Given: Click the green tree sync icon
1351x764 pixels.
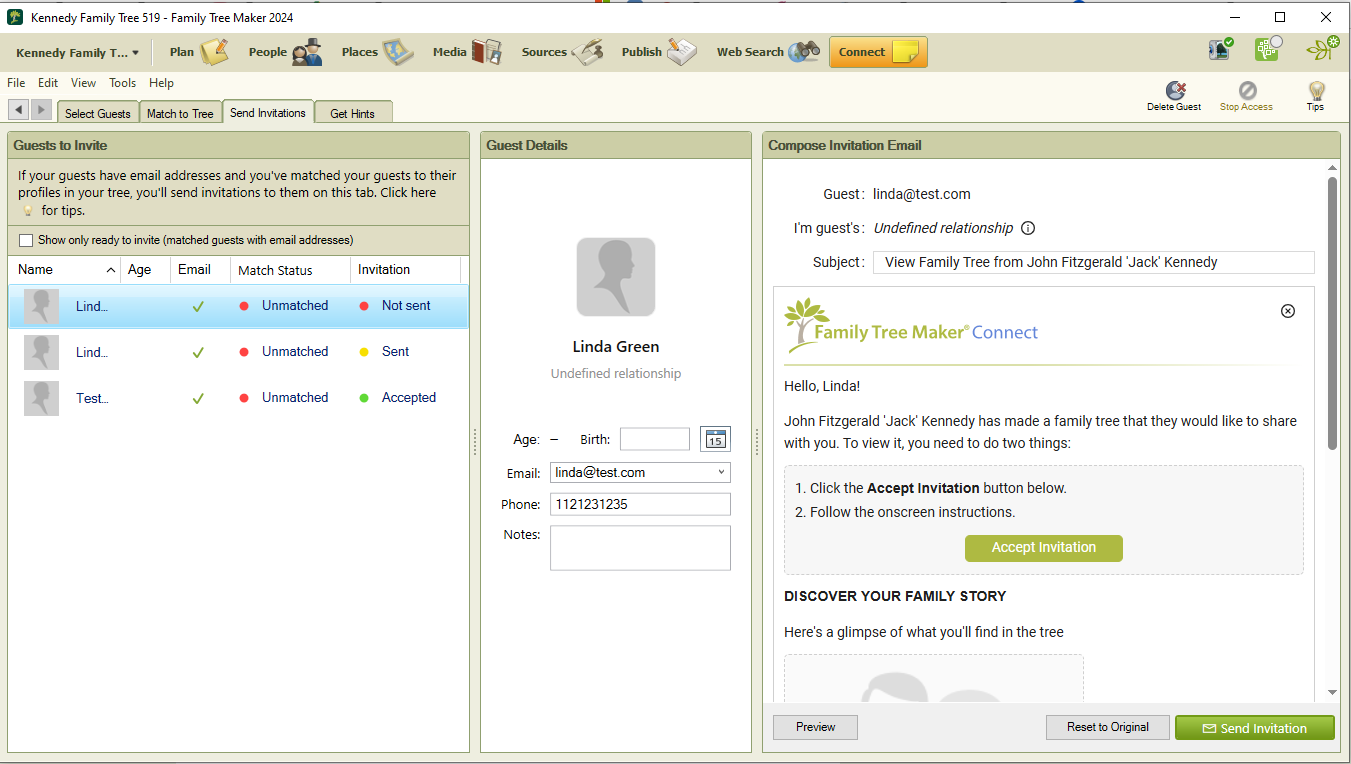Looking at the screenshot, I should (1268, 48).
